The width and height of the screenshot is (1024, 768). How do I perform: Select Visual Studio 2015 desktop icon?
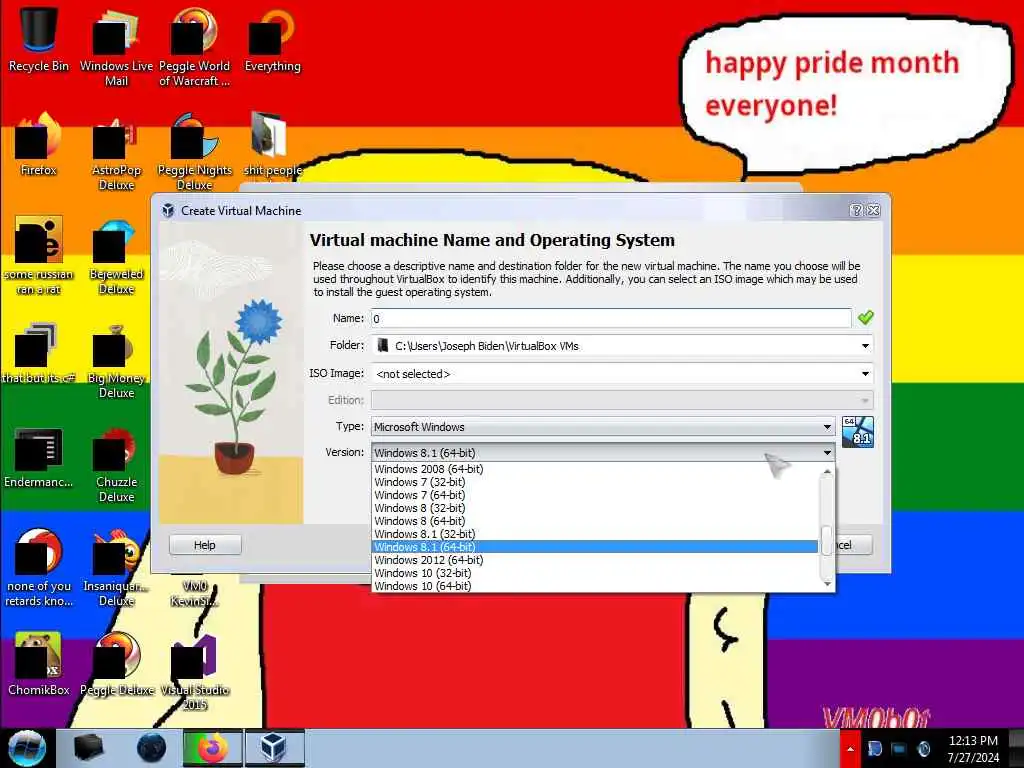point(194,671)
